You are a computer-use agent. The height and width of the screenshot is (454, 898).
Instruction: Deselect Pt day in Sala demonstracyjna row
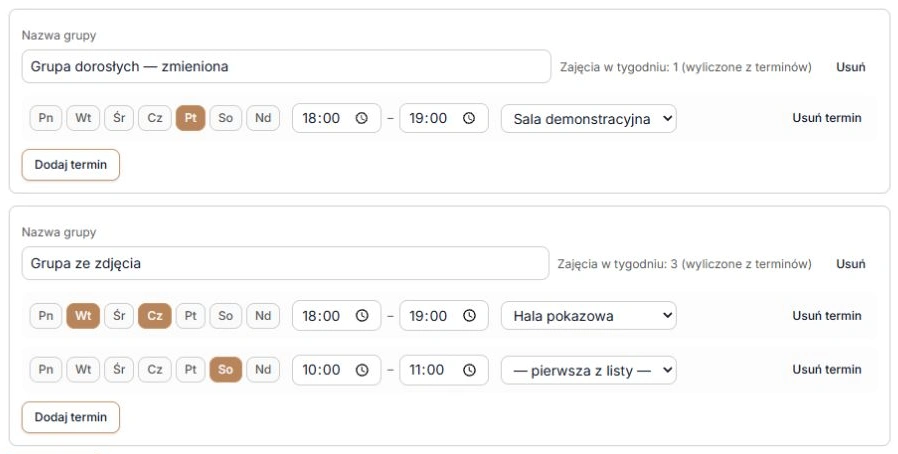[x=191, y=118]
